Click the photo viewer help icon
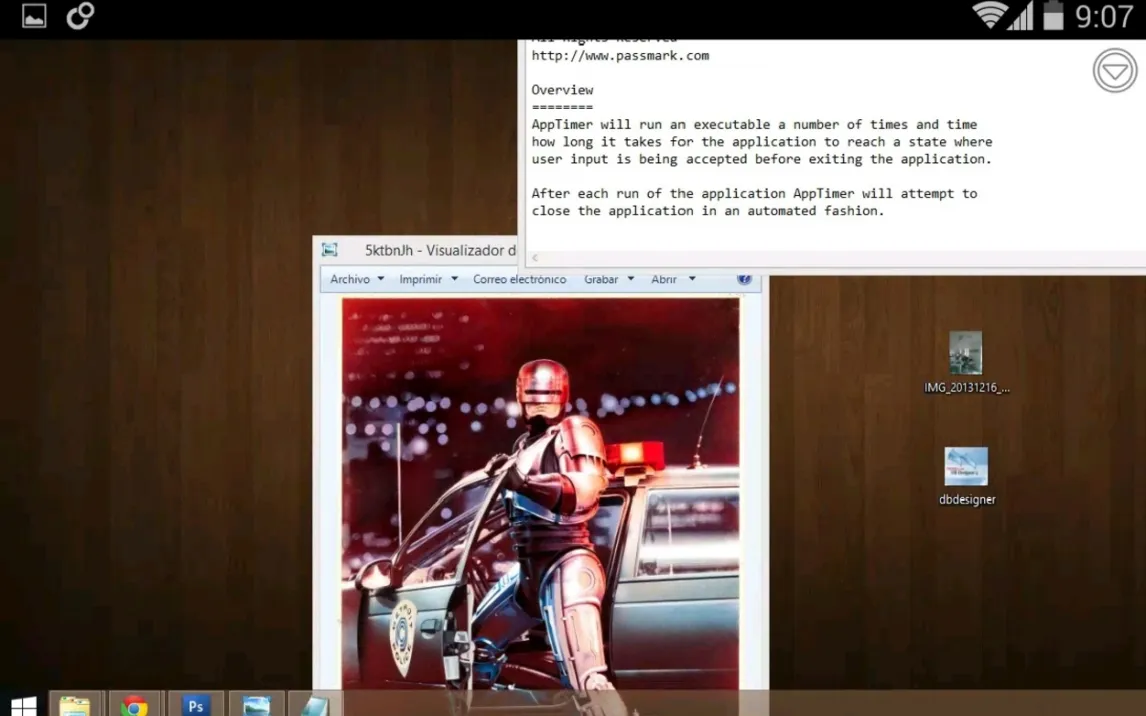Viewport: 1146px width, 716px height. [x=744, y=278]
